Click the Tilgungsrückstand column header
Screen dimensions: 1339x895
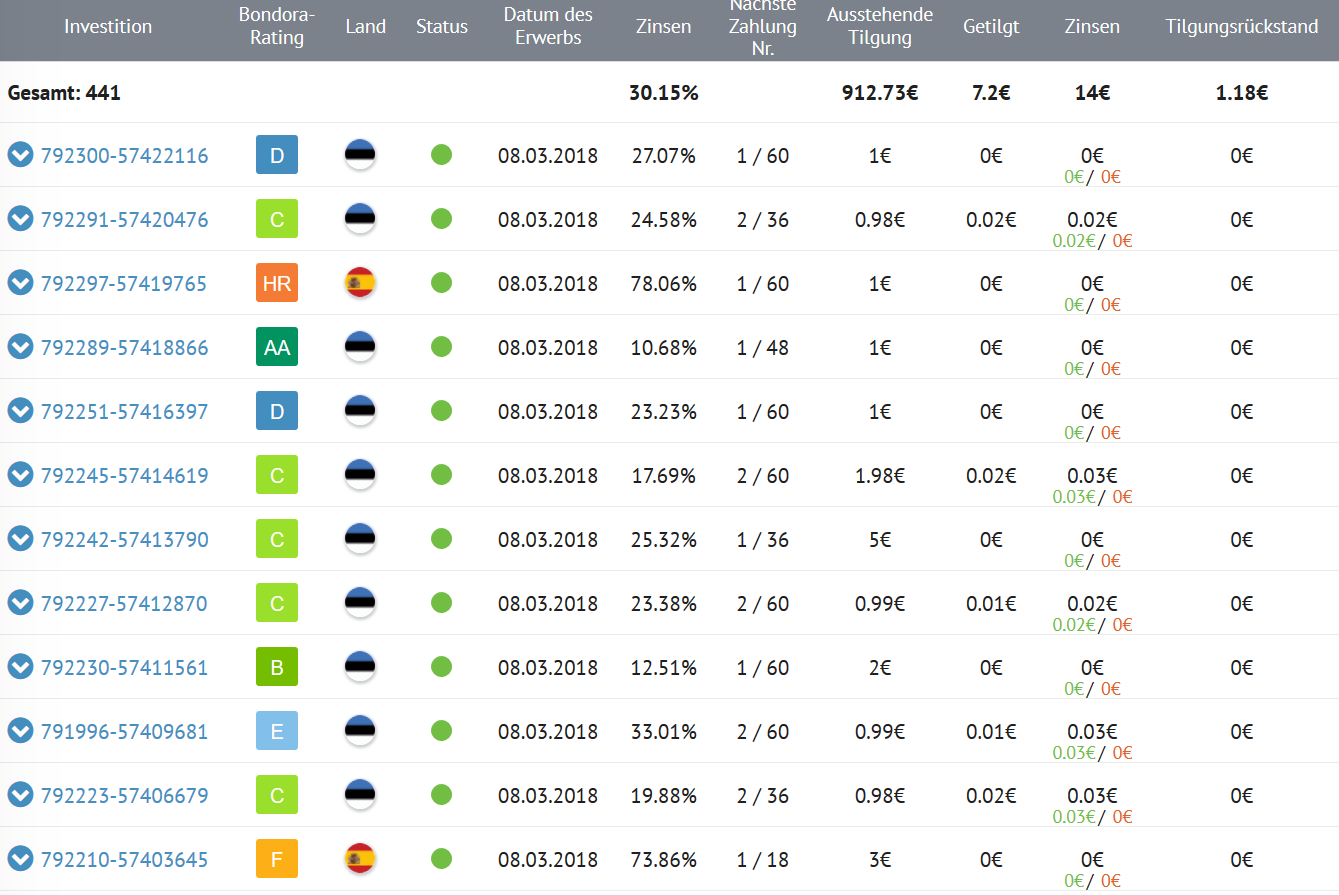1241,27
